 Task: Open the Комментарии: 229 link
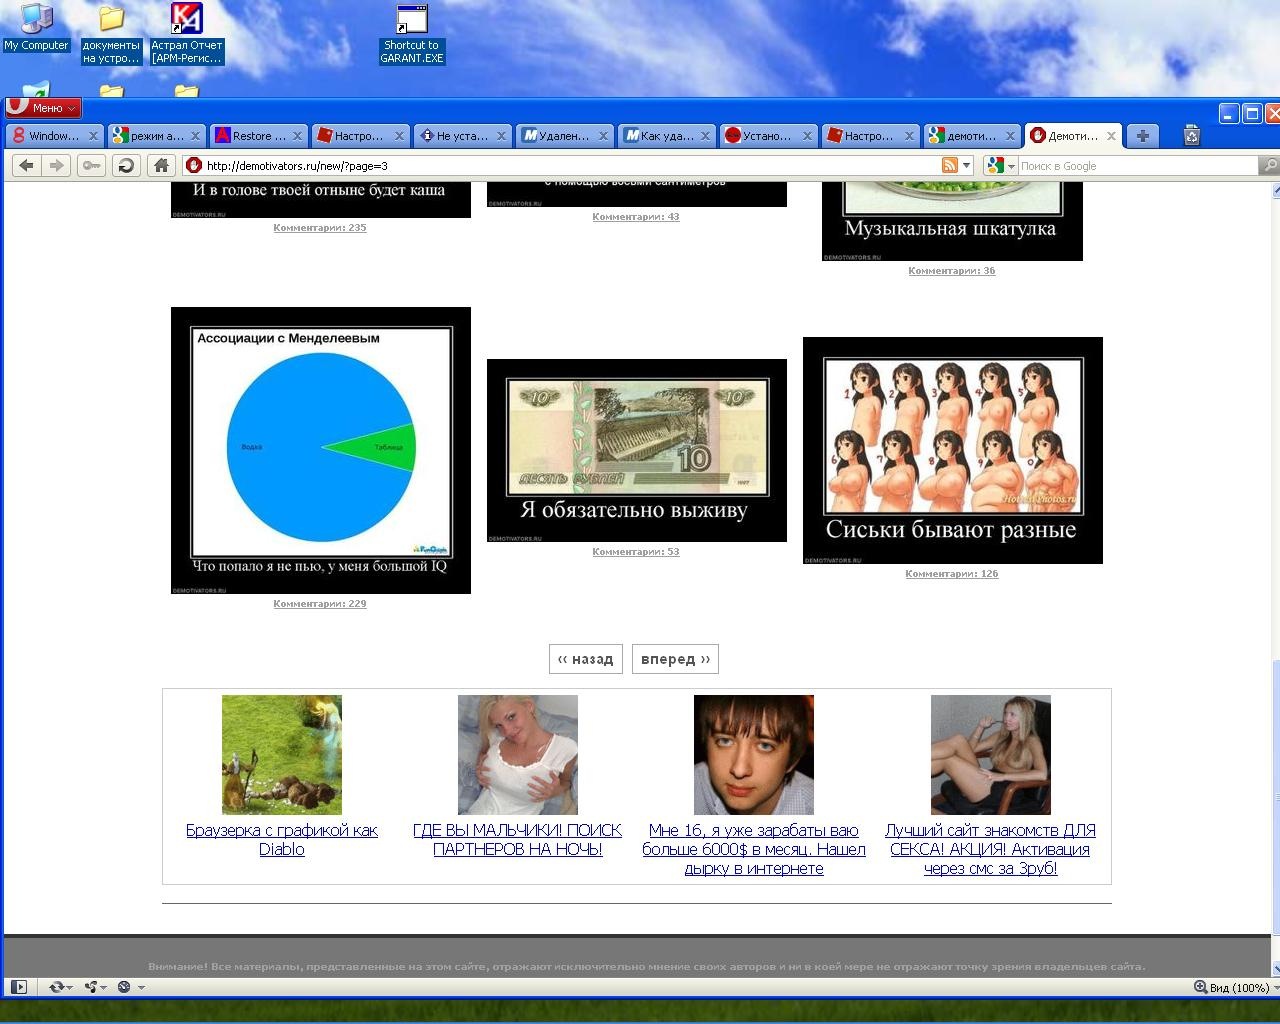(x=320, y=604)
